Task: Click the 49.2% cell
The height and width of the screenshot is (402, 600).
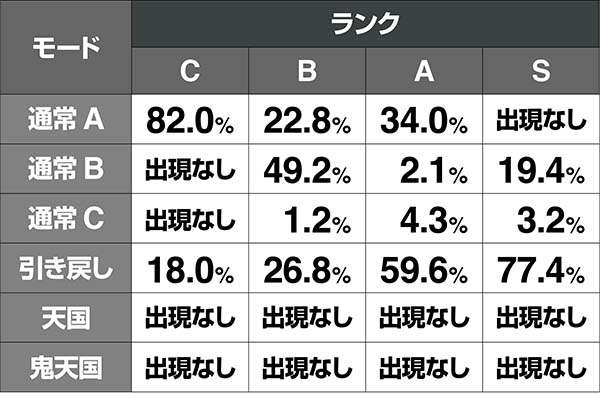Action: pos(307,171)
